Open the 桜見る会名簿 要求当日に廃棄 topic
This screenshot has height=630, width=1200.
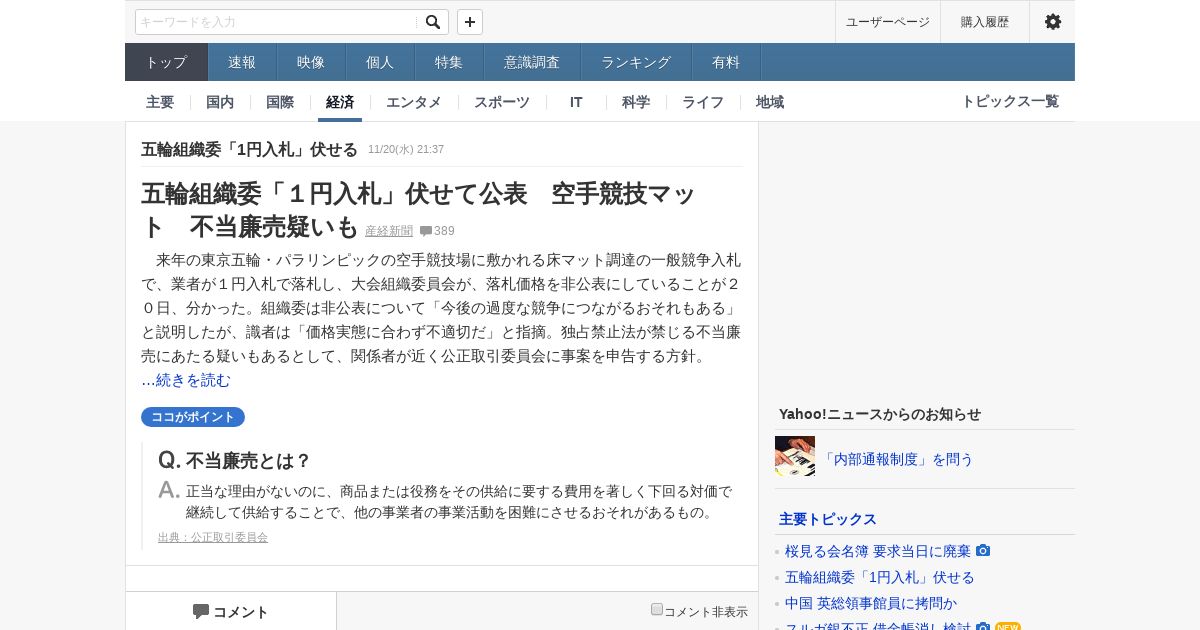pos(878,551)
